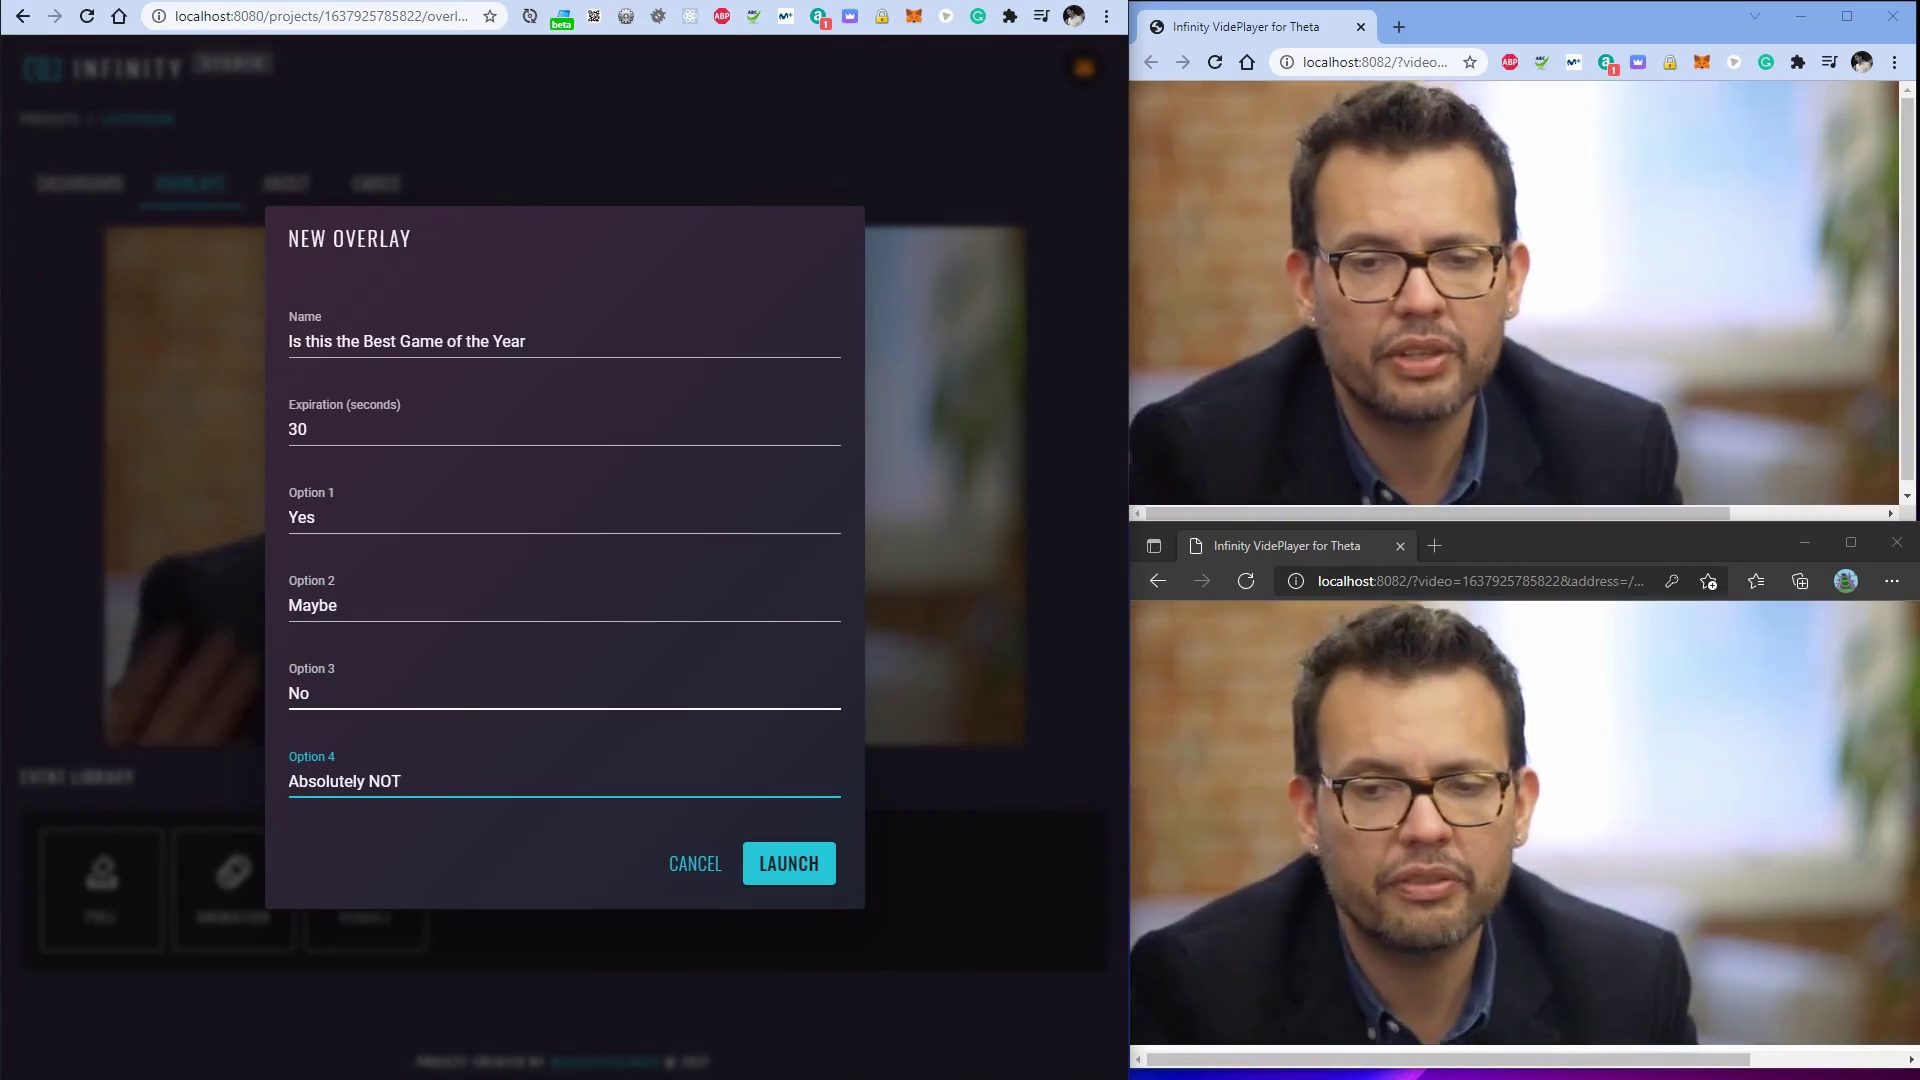The height and width of the screenshot is (1080, 1920).
Task: Open the Extensions puzzle icon in left Chrome window
Action: pos(1009,16)
